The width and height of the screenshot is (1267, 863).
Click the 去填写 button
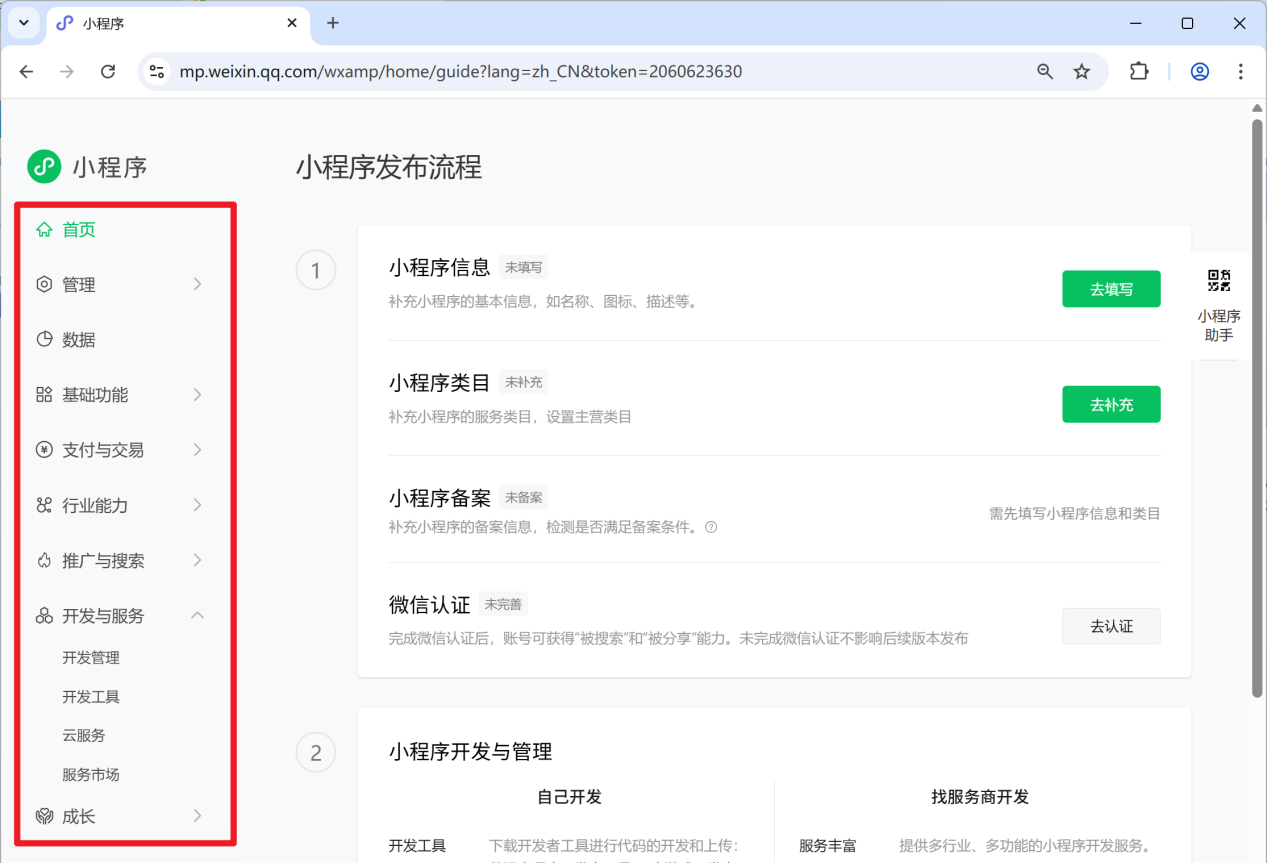pos(1111,289)
